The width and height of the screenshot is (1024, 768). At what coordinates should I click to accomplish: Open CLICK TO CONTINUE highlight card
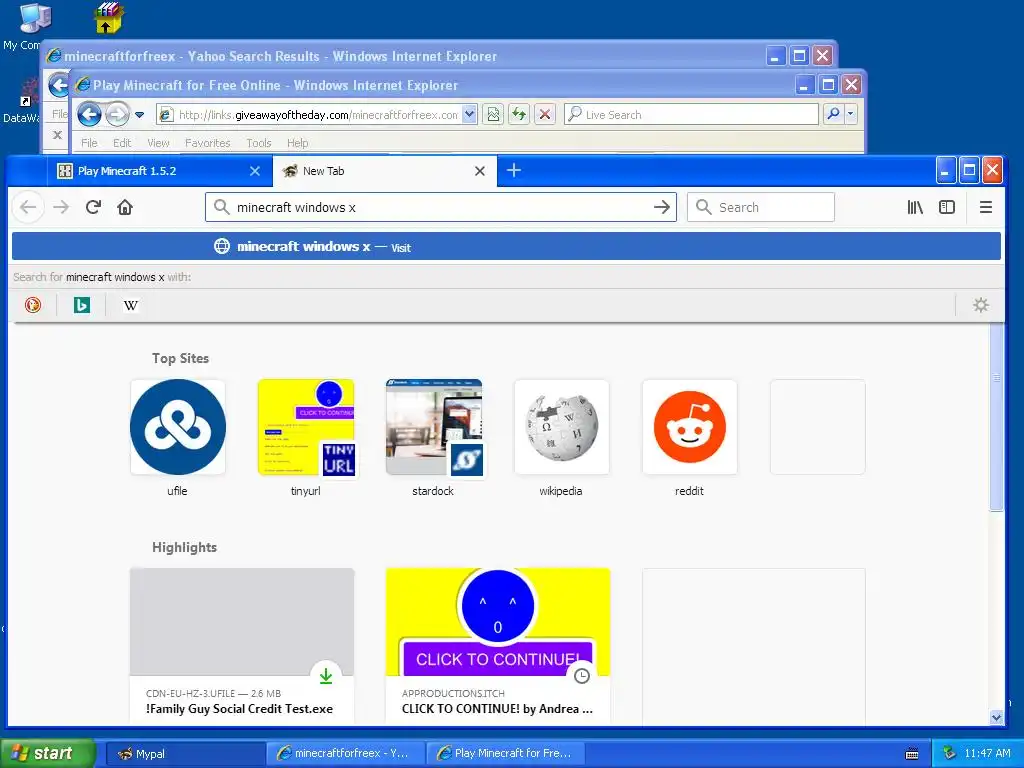498,645
